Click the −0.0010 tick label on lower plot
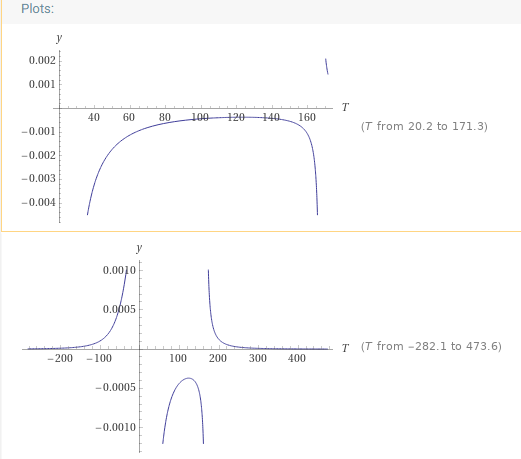 coord(116,427)
